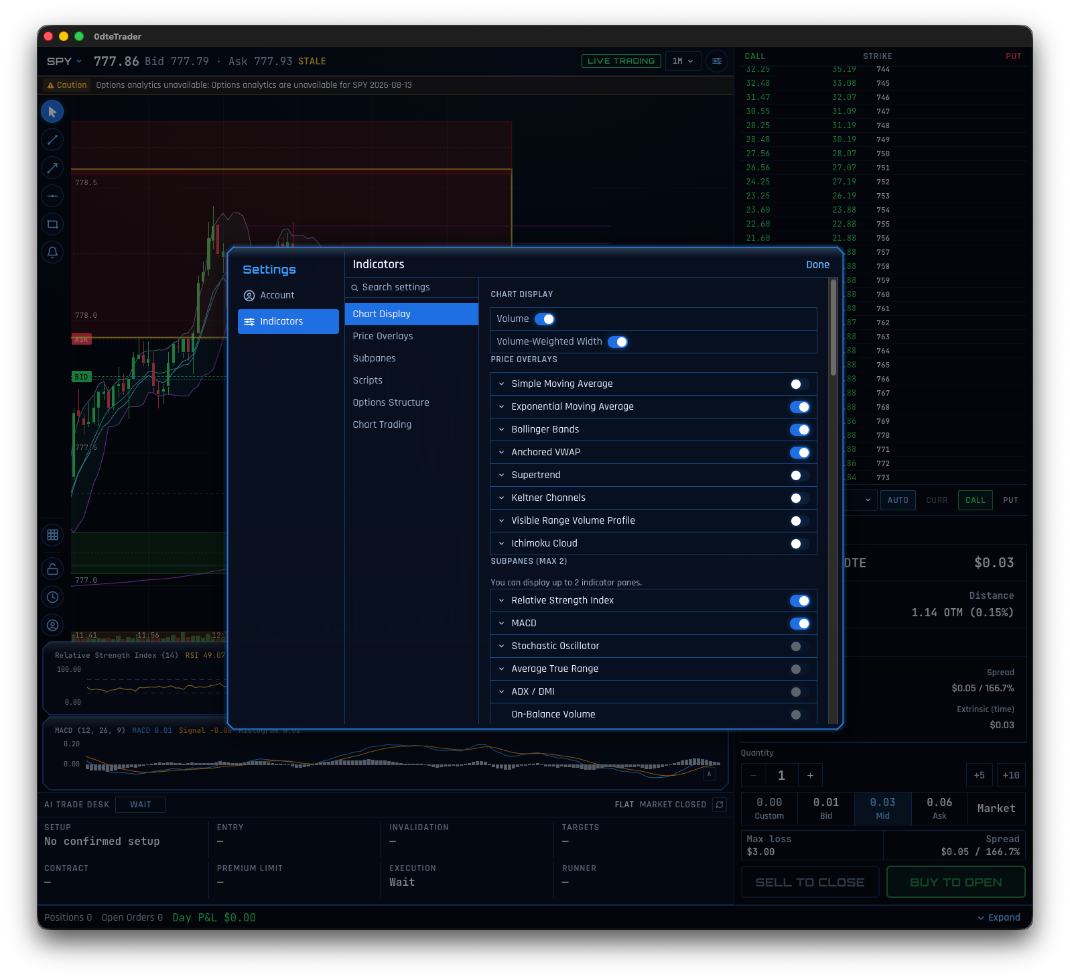Disable the MACD subpane toggle
1070x979 pixels.
(x=800, y=624)
